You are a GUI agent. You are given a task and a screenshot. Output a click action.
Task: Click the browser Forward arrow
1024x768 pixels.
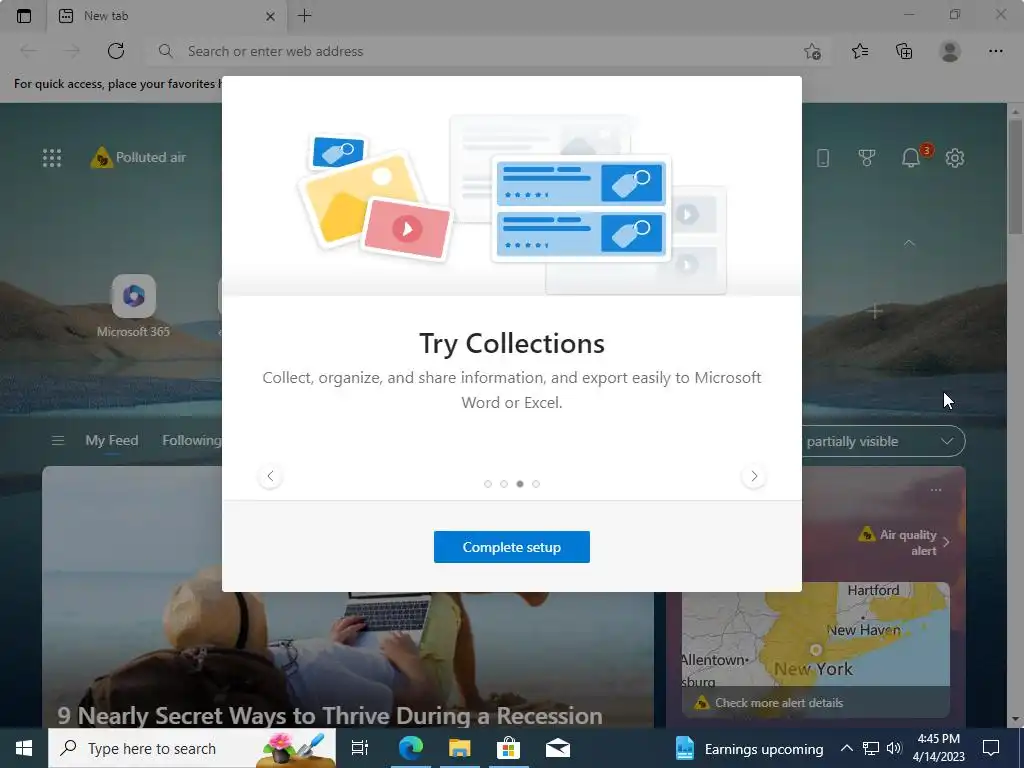pyautogui.click(x=72, y=51)
